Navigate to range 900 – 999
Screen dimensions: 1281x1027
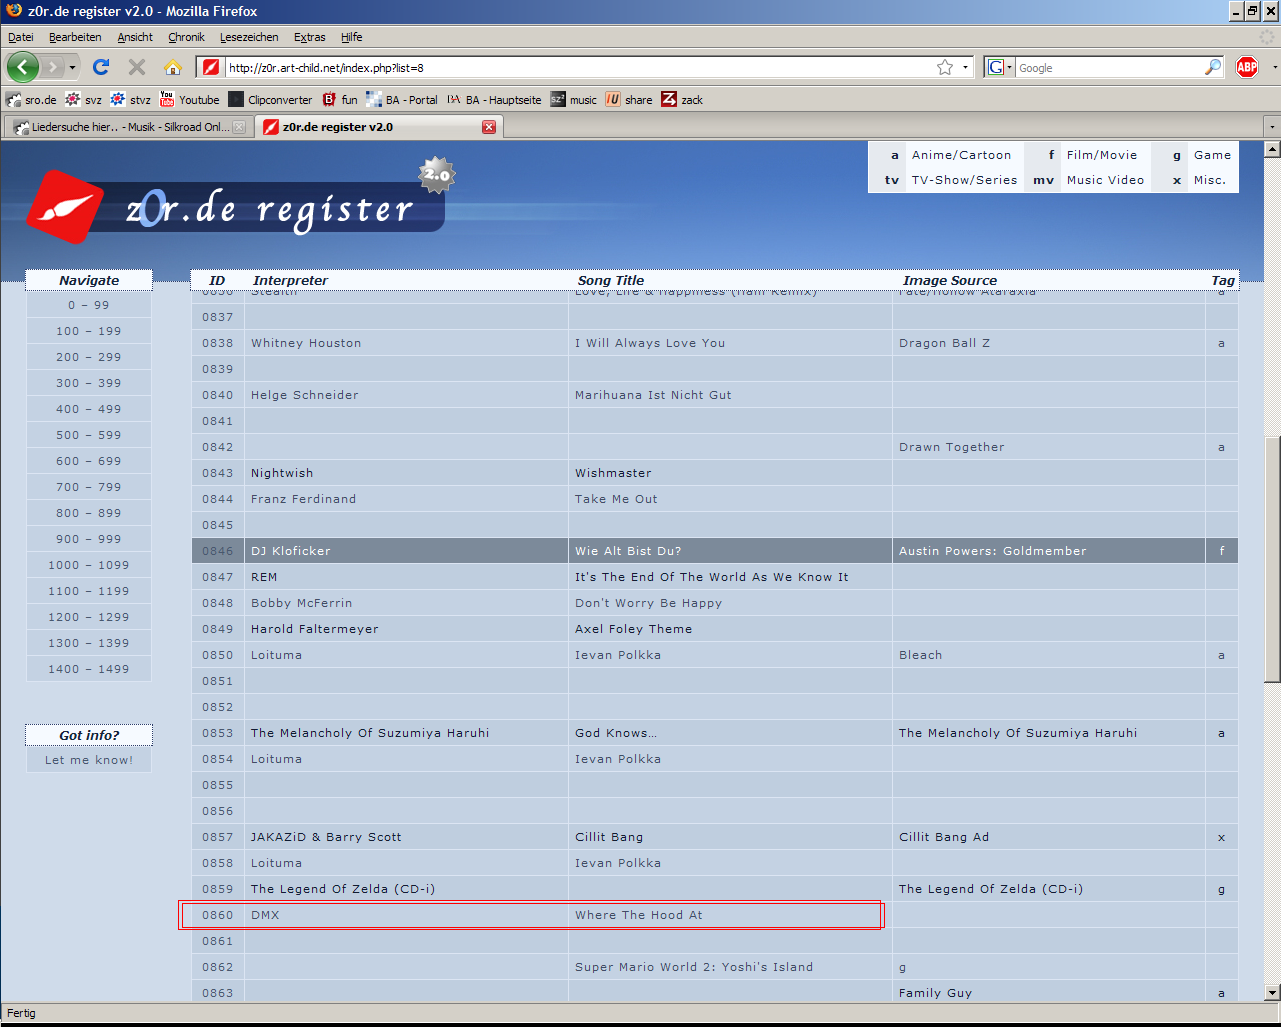point(89,539)
